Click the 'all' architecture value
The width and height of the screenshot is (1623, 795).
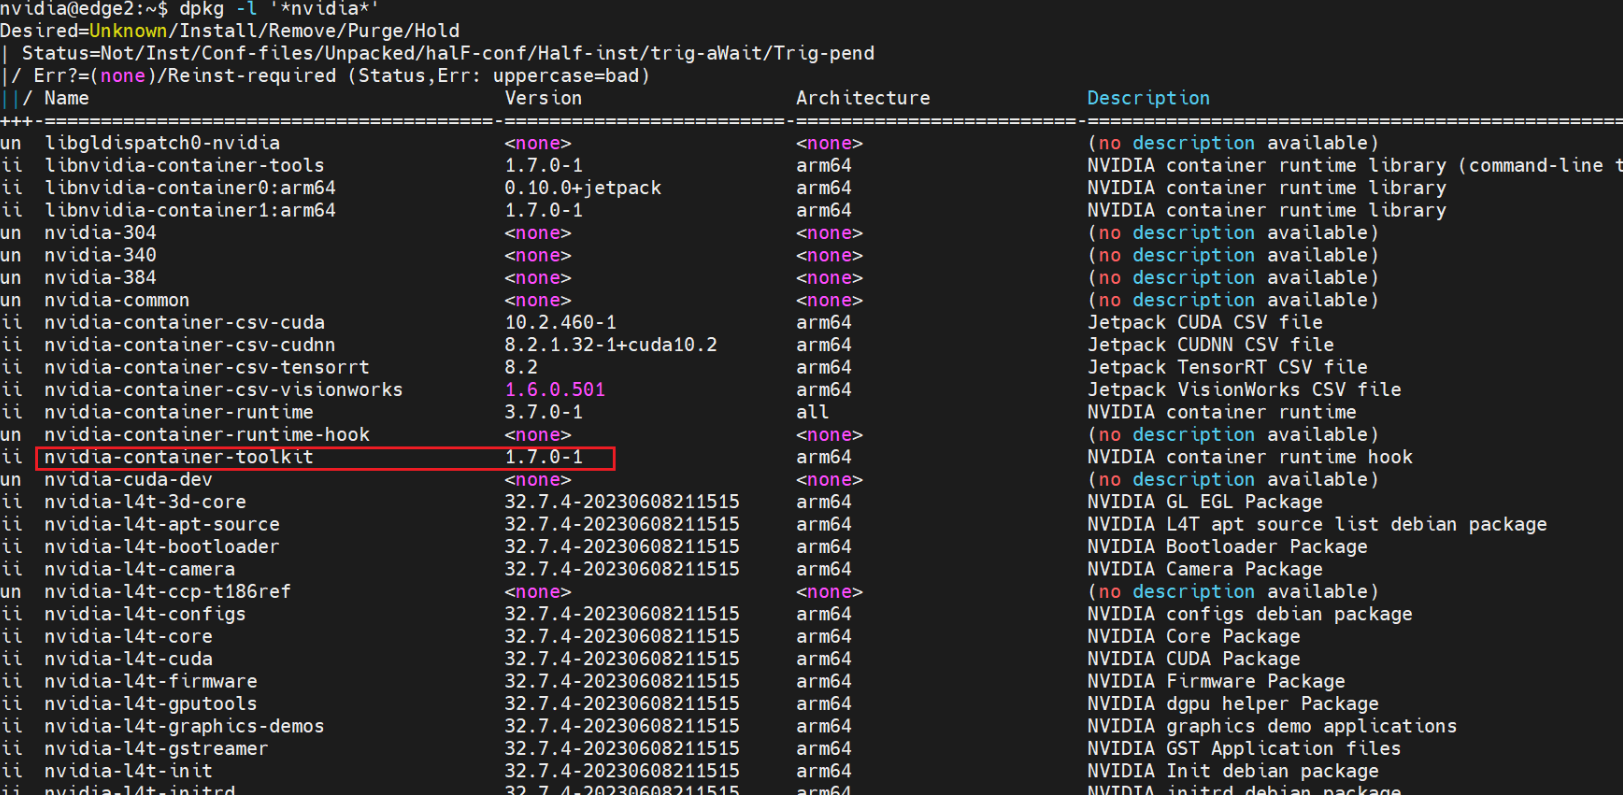(812, 412)
